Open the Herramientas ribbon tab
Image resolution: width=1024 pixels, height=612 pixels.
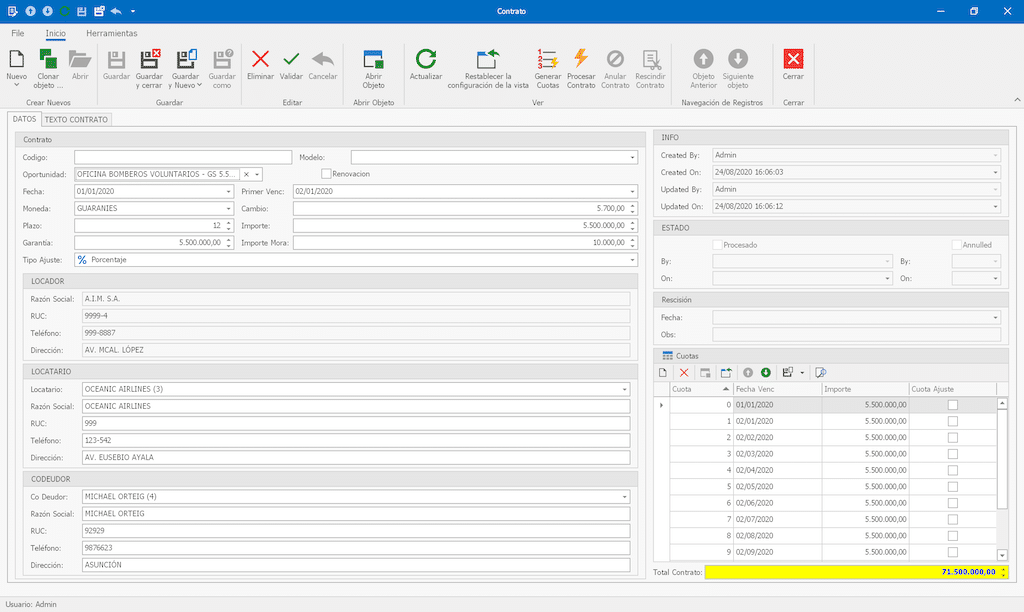point(112,33)
